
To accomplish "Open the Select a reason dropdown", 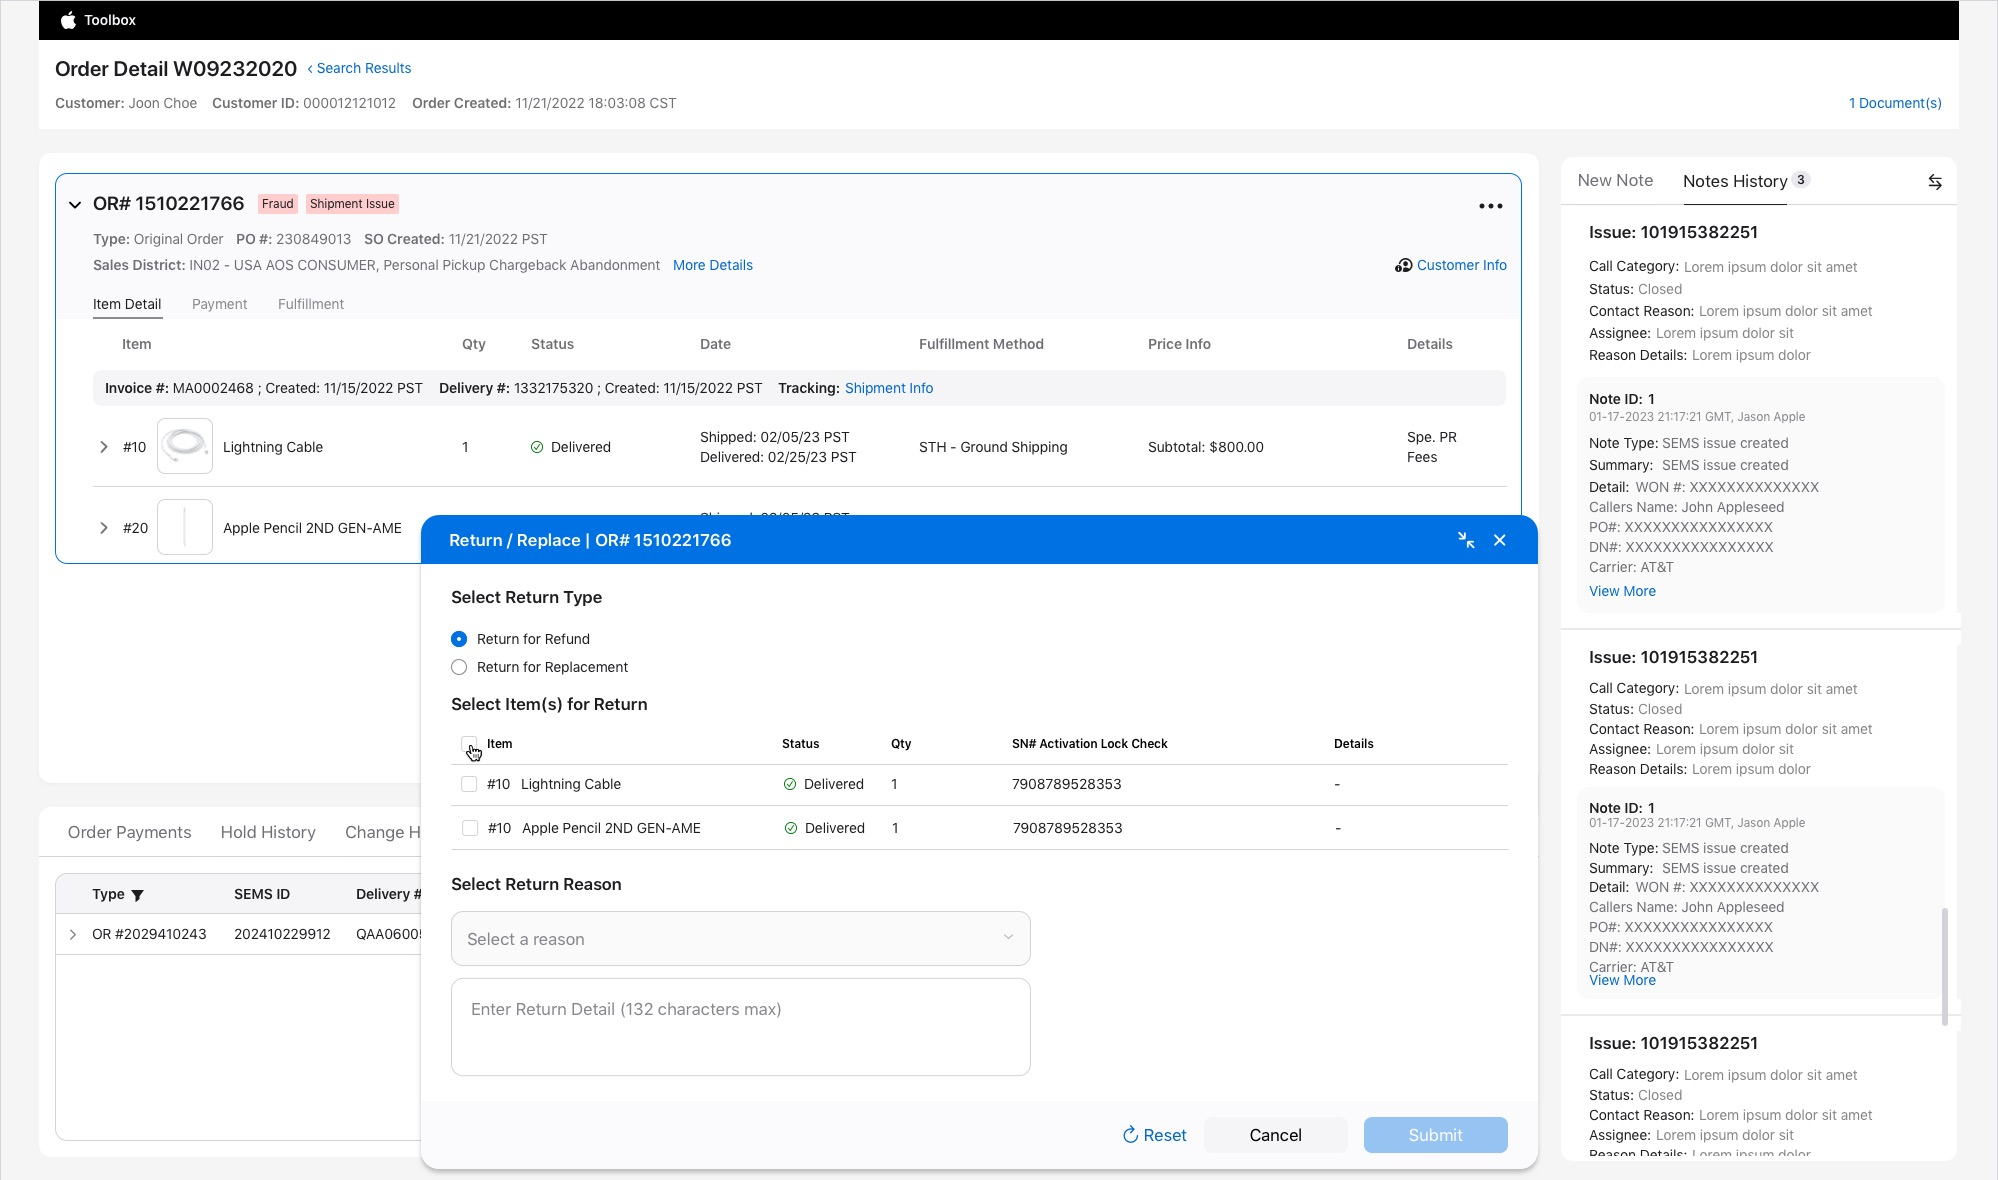I will click(x=740, y=938).
